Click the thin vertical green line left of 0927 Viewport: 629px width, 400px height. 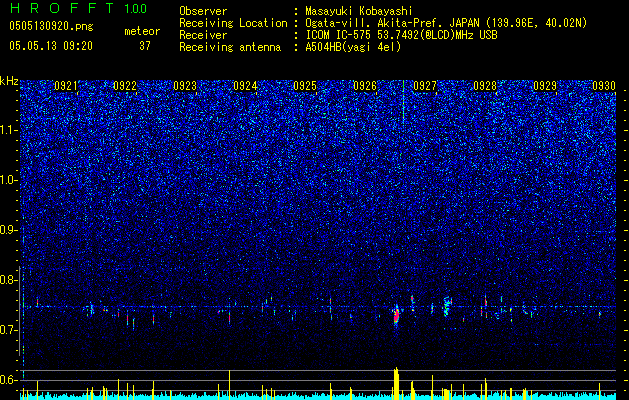tap(403, 100)
